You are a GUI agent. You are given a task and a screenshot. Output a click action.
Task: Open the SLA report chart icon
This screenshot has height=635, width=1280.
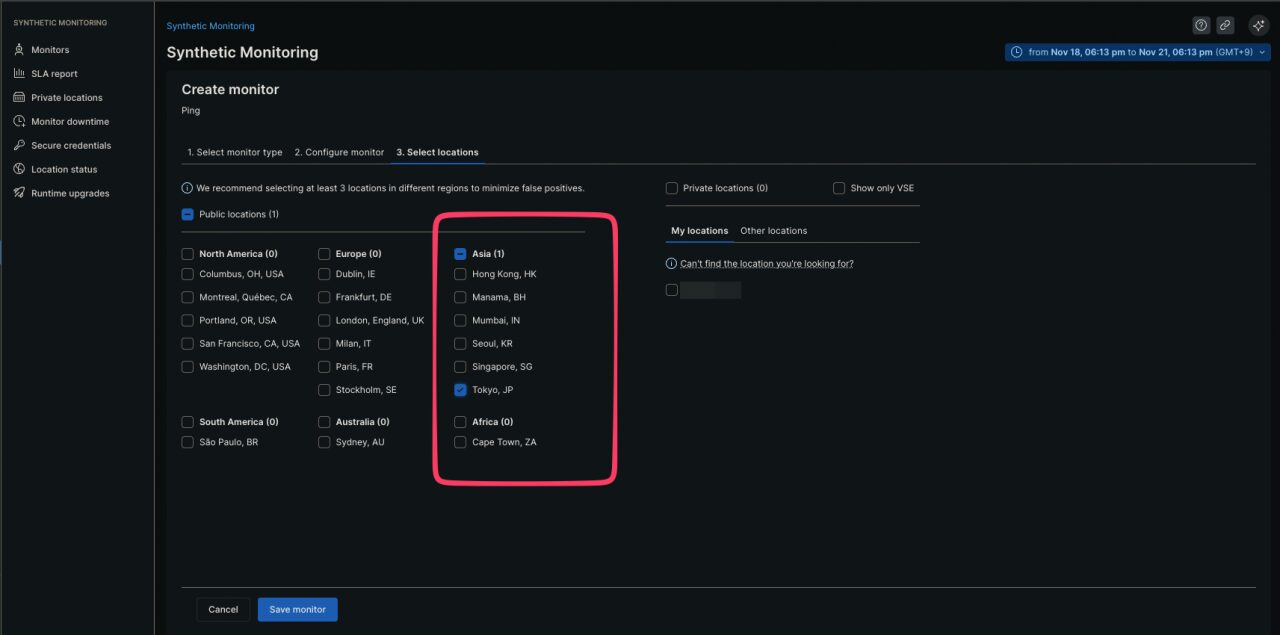coord(19,74)
